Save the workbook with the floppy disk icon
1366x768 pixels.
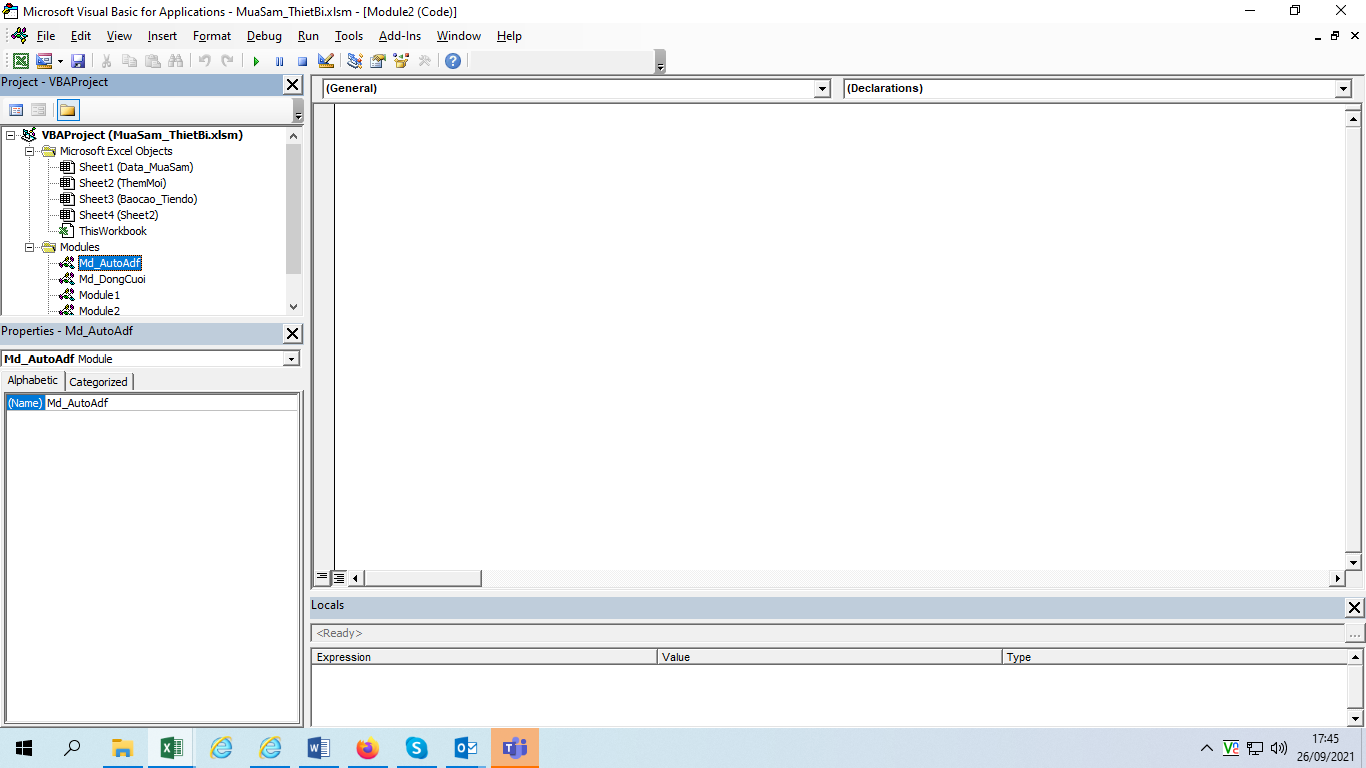[x=78, y=61]
